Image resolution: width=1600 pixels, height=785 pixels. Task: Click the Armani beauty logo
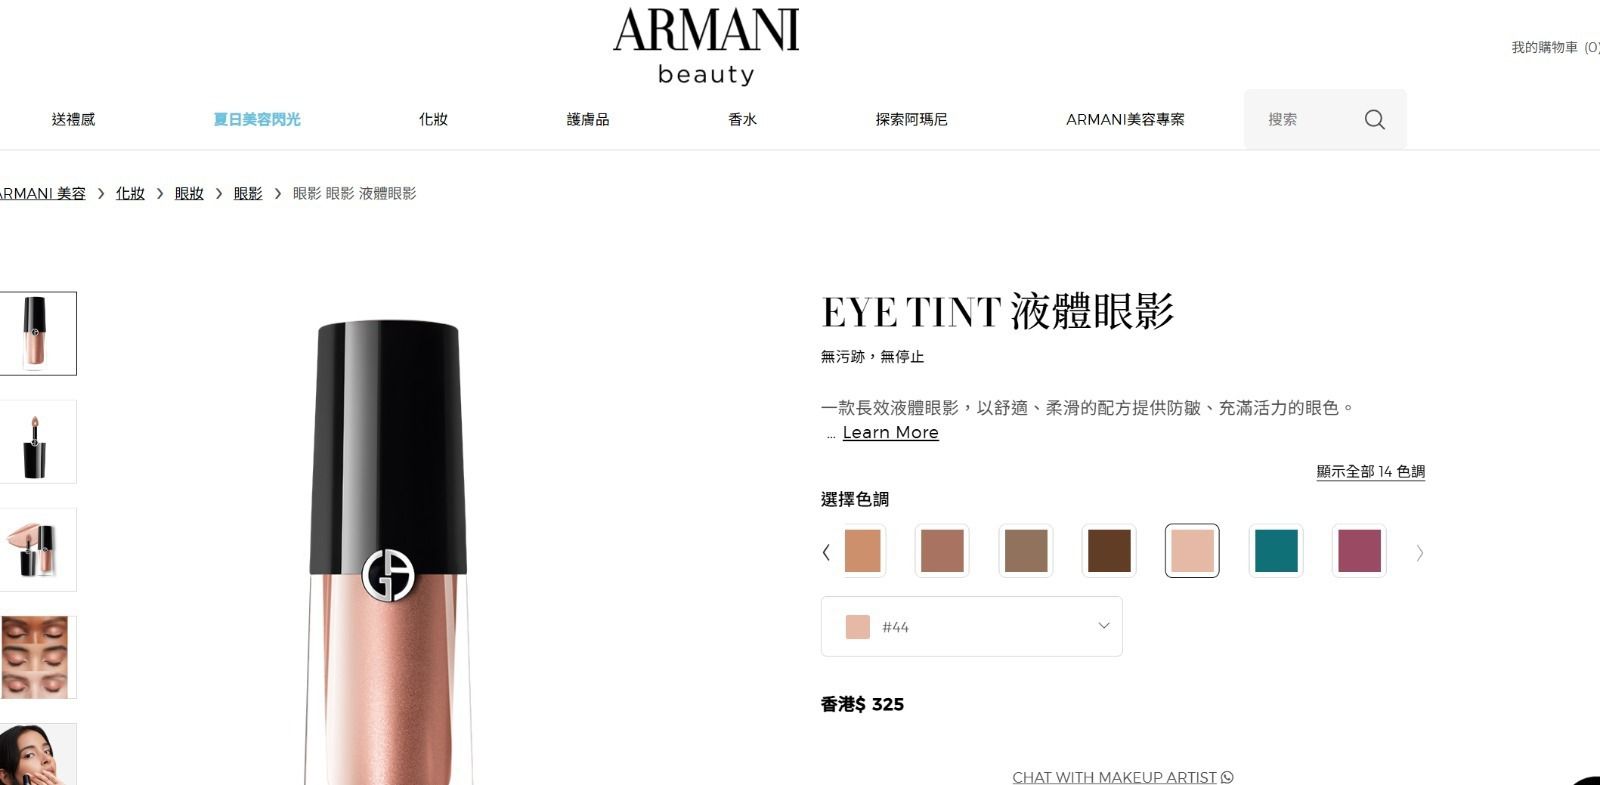706,46
